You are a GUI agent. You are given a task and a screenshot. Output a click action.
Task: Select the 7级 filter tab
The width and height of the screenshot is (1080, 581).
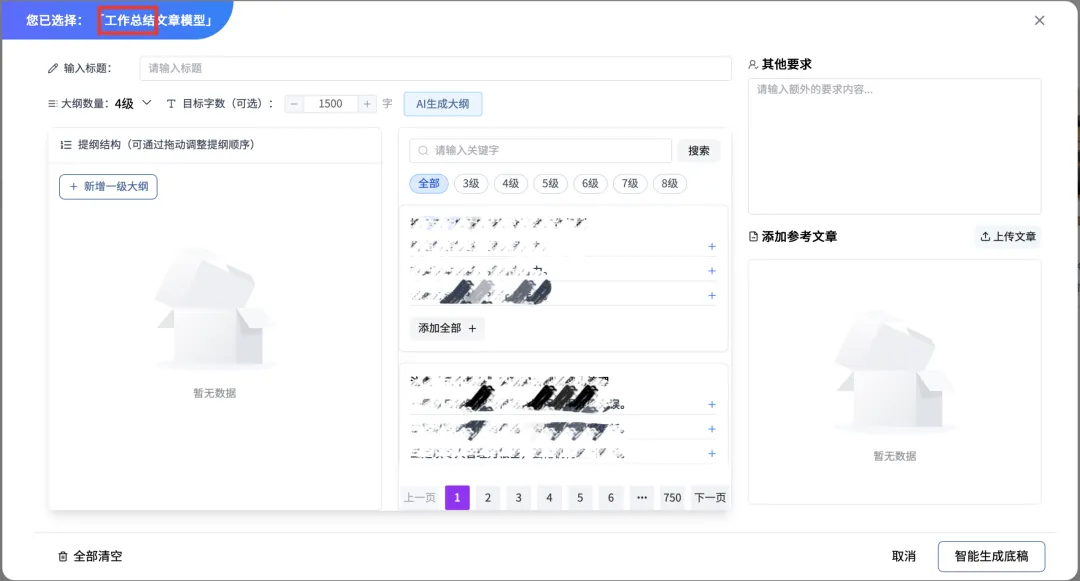click(630, 184)
